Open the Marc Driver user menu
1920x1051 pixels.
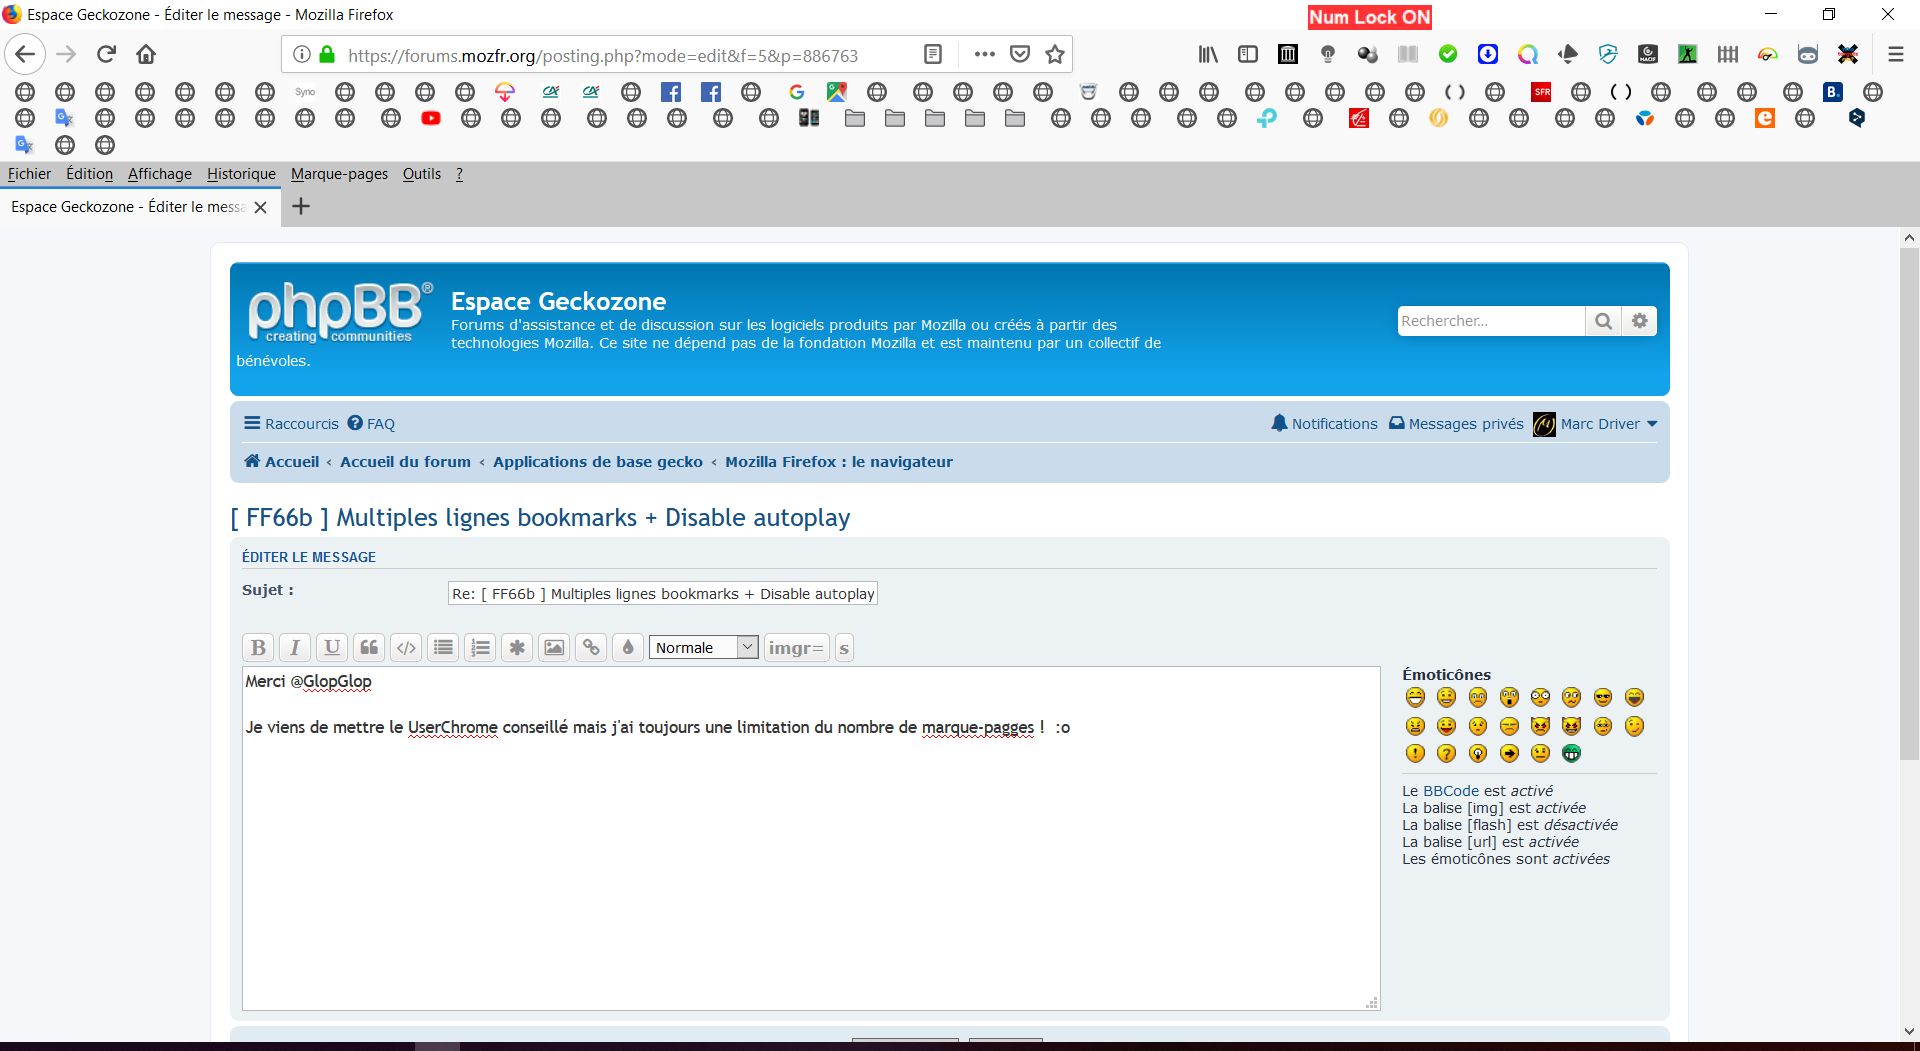[x=1595, y=424]
